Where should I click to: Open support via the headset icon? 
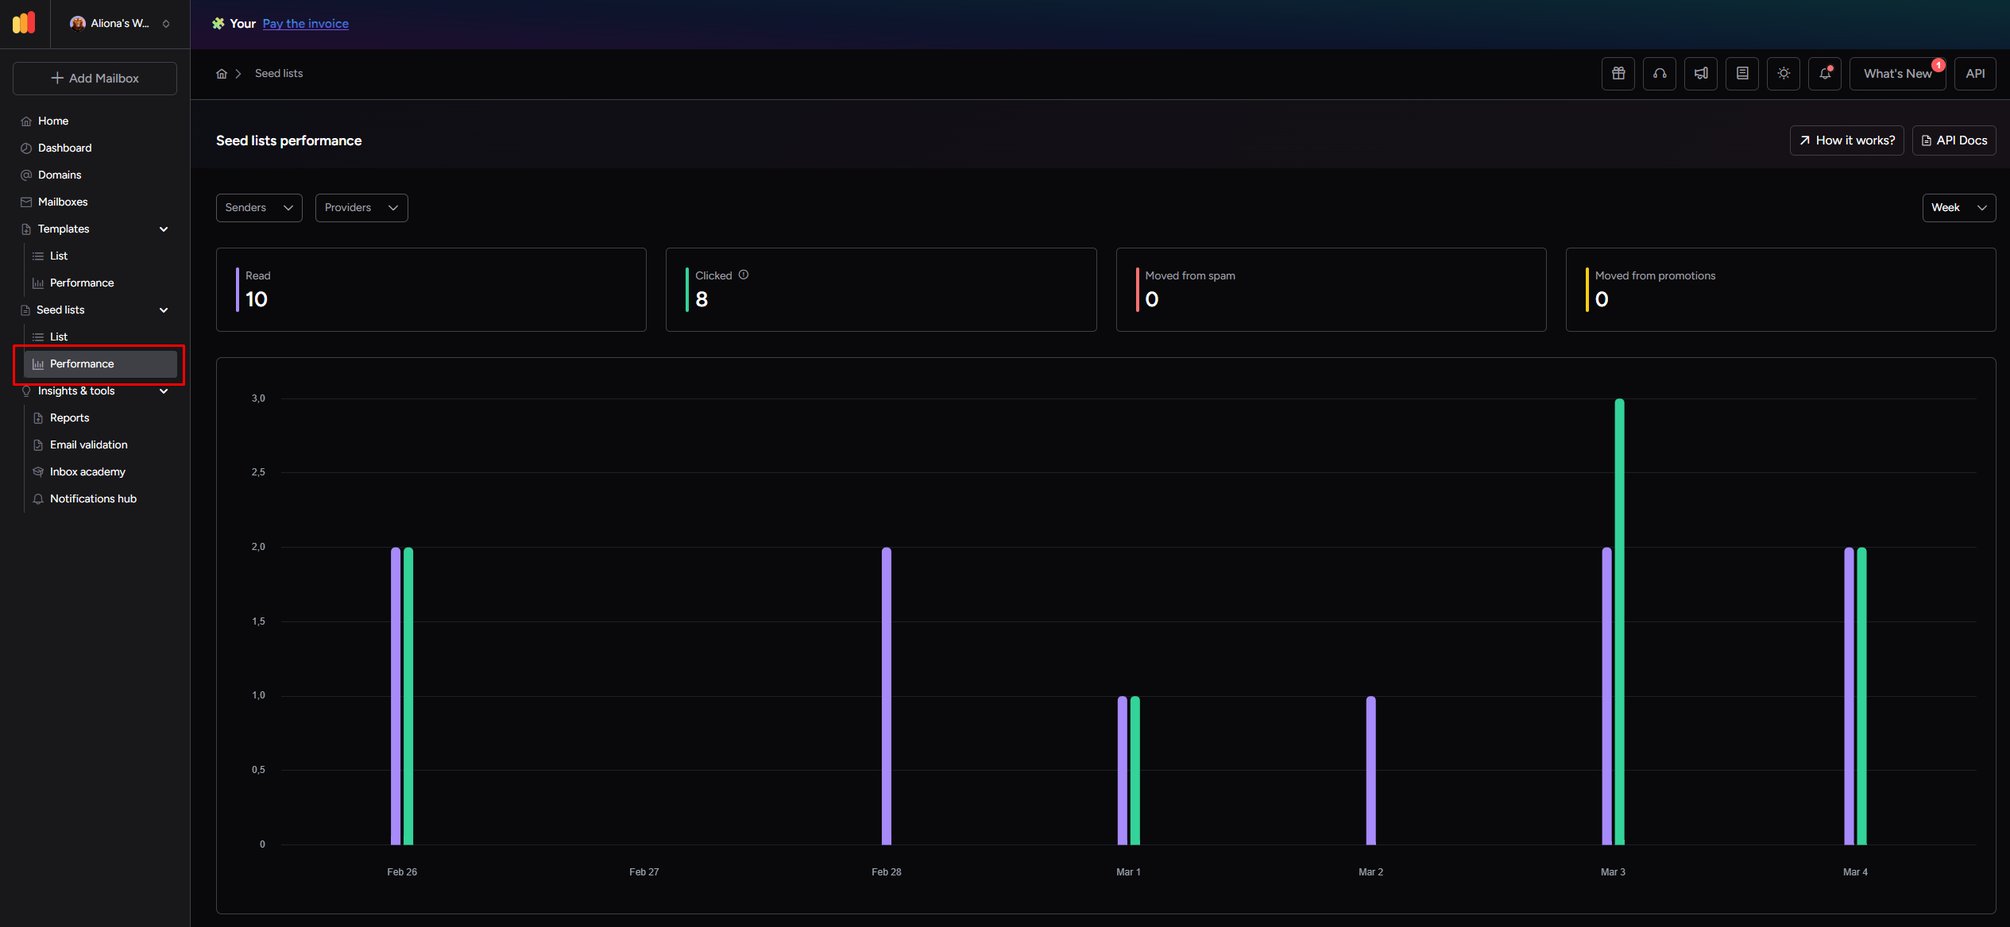[x=1659, y=74]
